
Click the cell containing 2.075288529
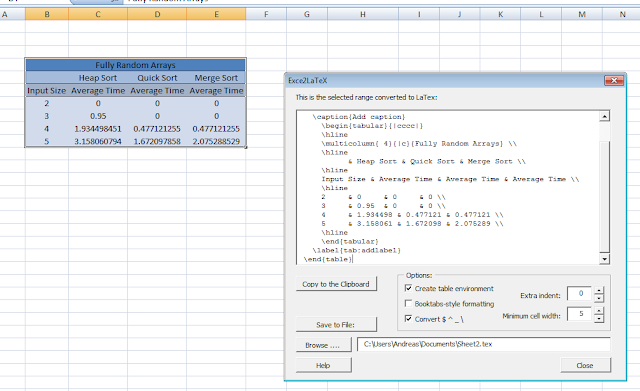coord(216,141)
